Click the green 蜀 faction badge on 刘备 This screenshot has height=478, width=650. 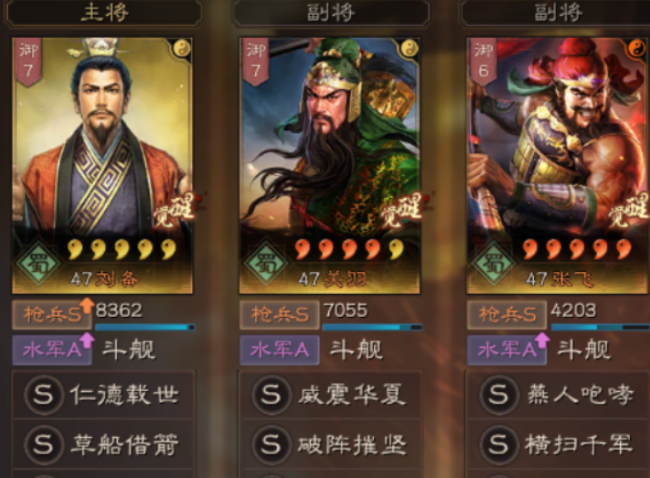click(x=38, y=262)
